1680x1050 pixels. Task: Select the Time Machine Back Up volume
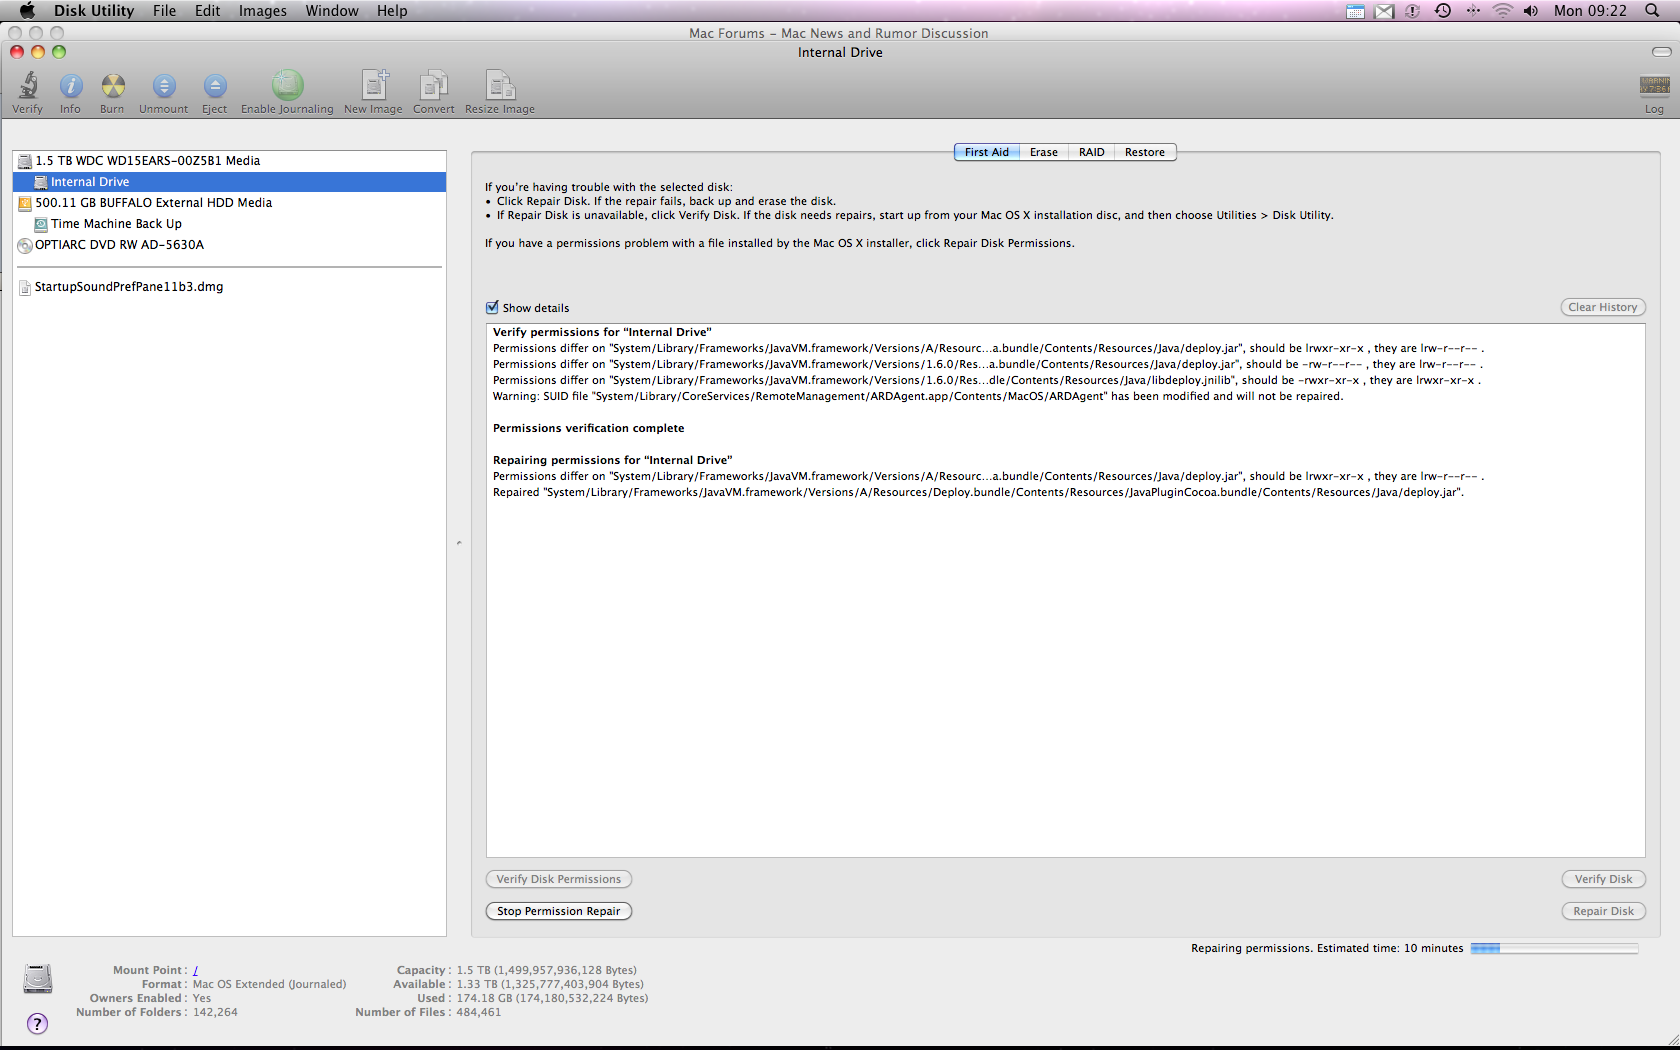230,224
